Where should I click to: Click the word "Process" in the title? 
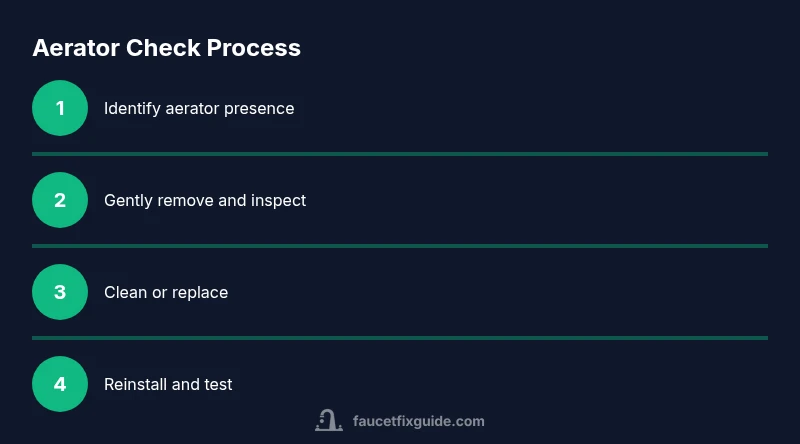254,47
